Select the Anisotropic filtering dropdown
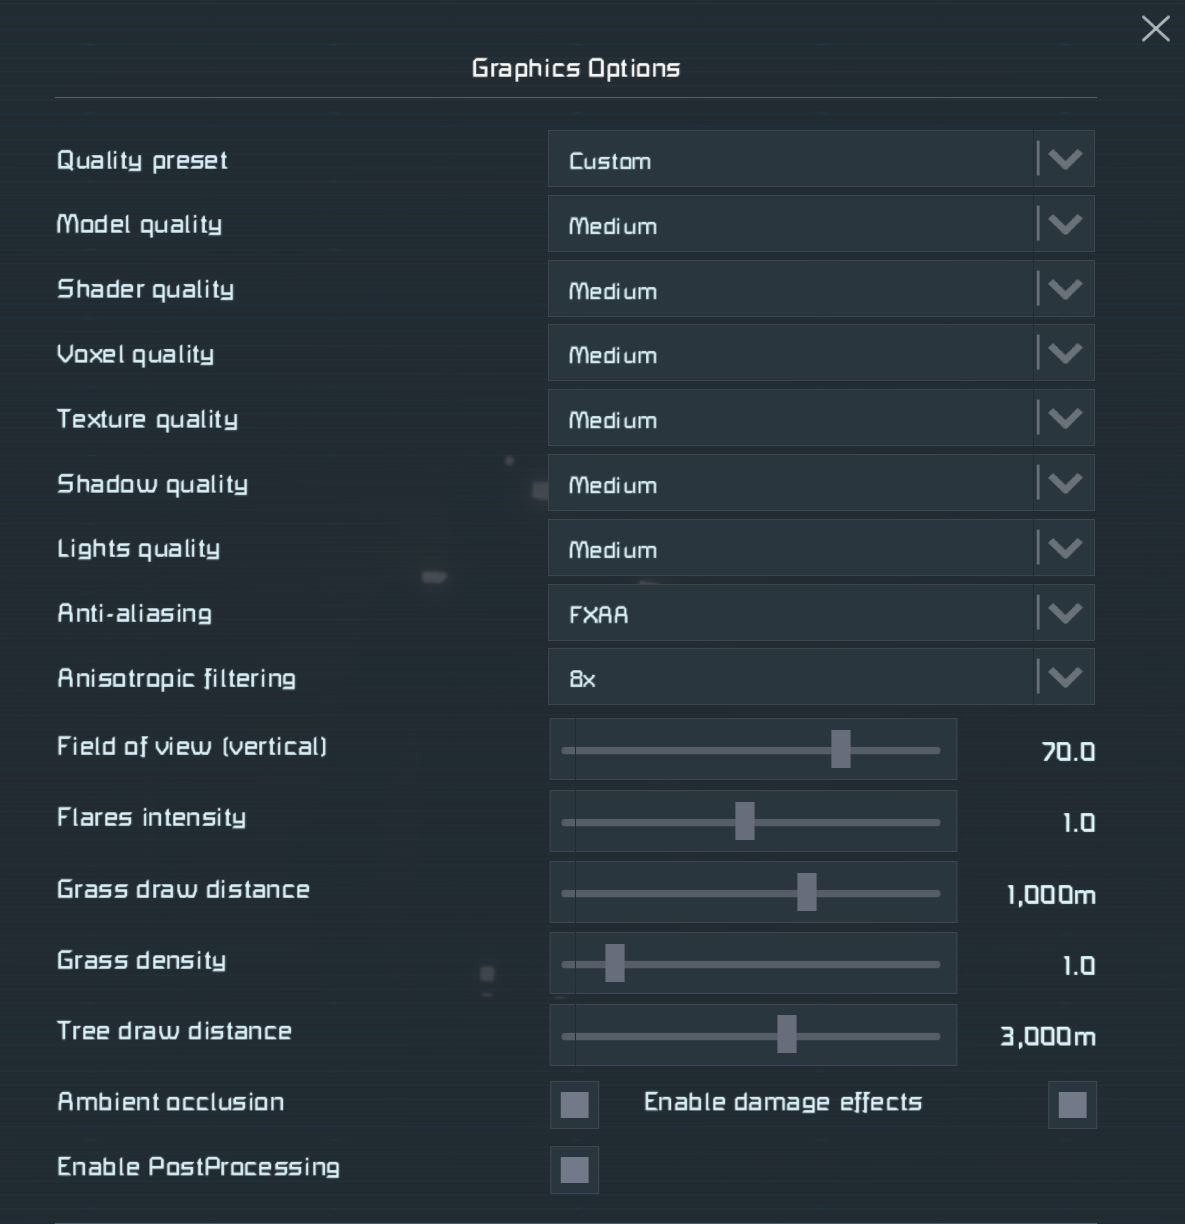The image size is (1185, 1224). click(x=820, y=678)
